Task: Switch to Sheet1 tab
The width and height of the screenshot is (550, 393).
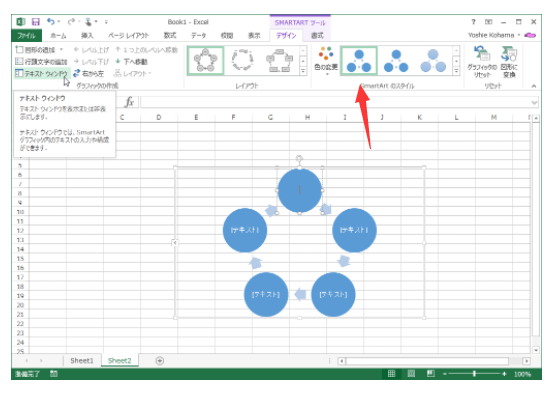Action: pos(82,360)
